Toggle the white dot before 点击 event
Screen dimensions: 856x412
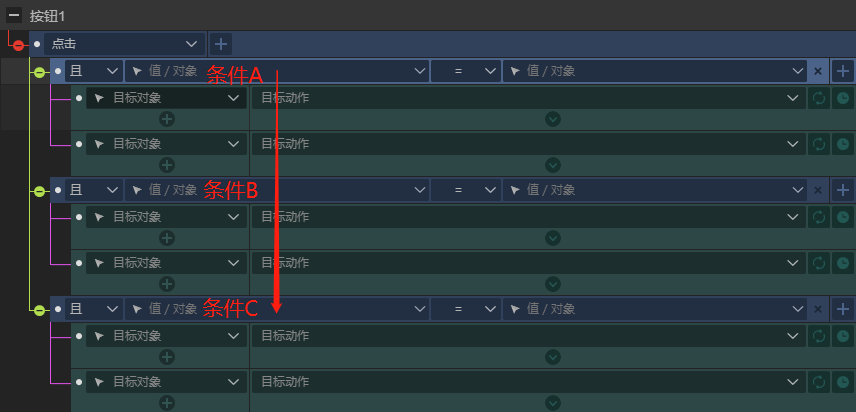37,44
